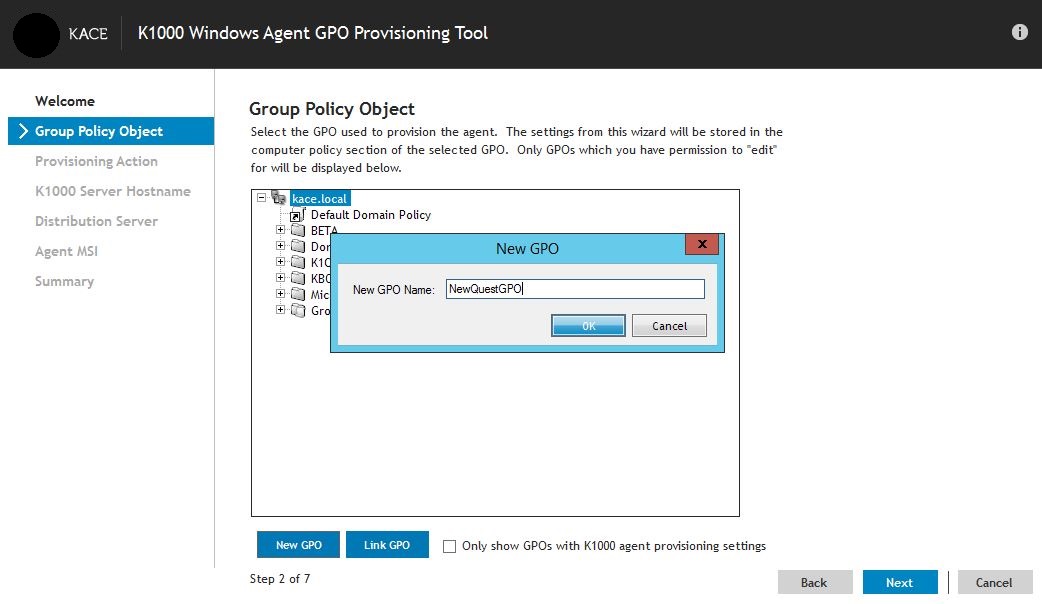Viewport: 1042px width, 604px height.
Task: Click the KACE logo icon
Action: pyautogui.click(x=36, y=33)
